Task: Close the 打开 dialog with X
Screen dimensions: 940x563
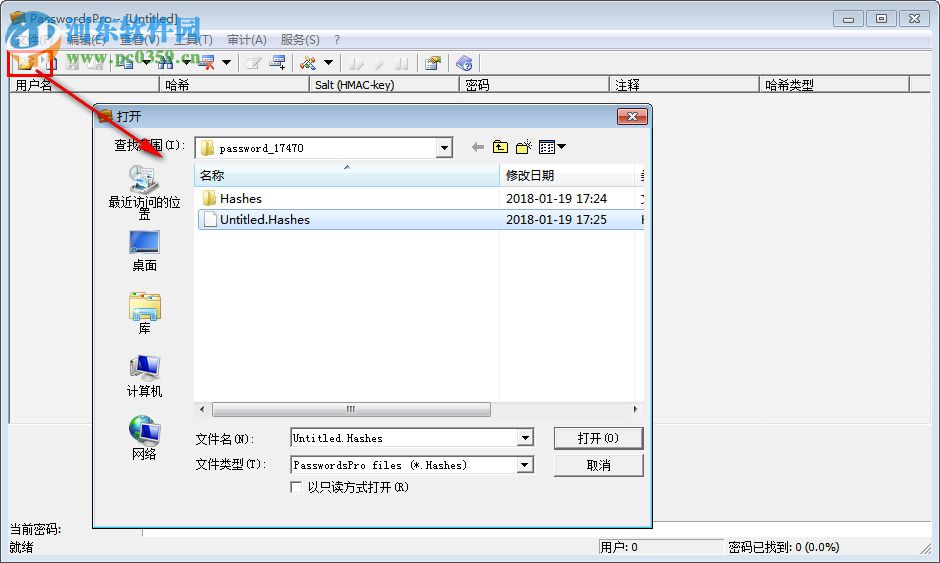Action: [x=632, y=116]
